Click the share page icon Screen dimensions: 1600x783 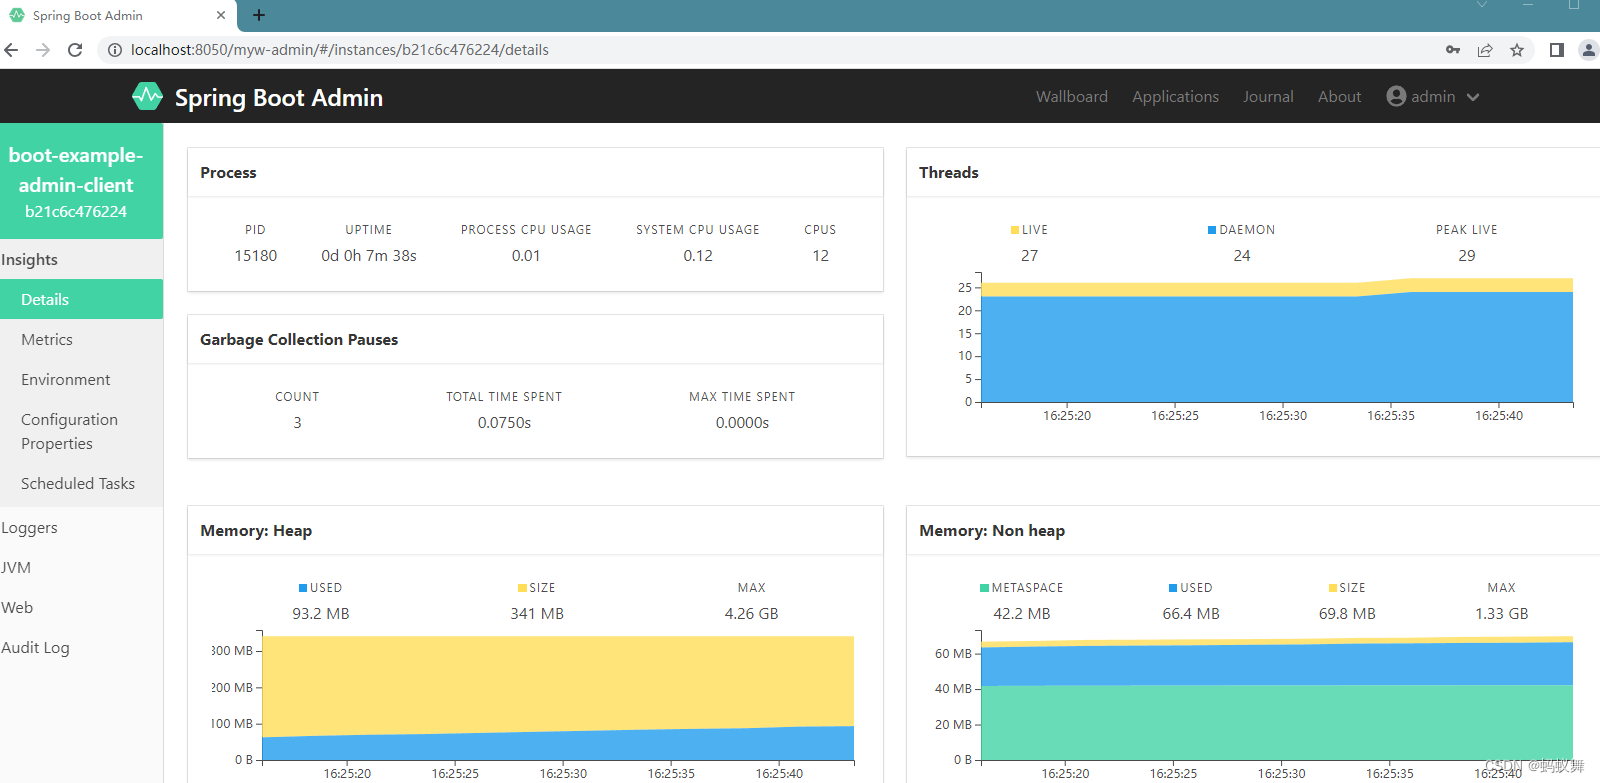[1485, 50]
